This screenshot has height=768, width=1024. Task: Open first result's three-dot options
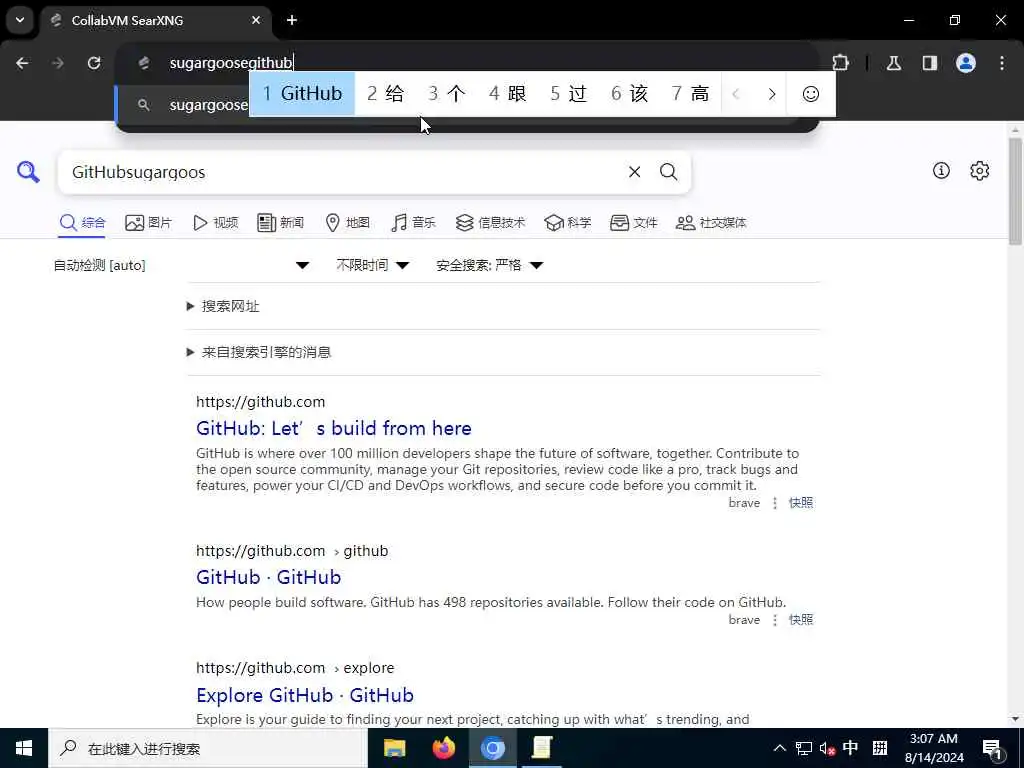point(775,503)
